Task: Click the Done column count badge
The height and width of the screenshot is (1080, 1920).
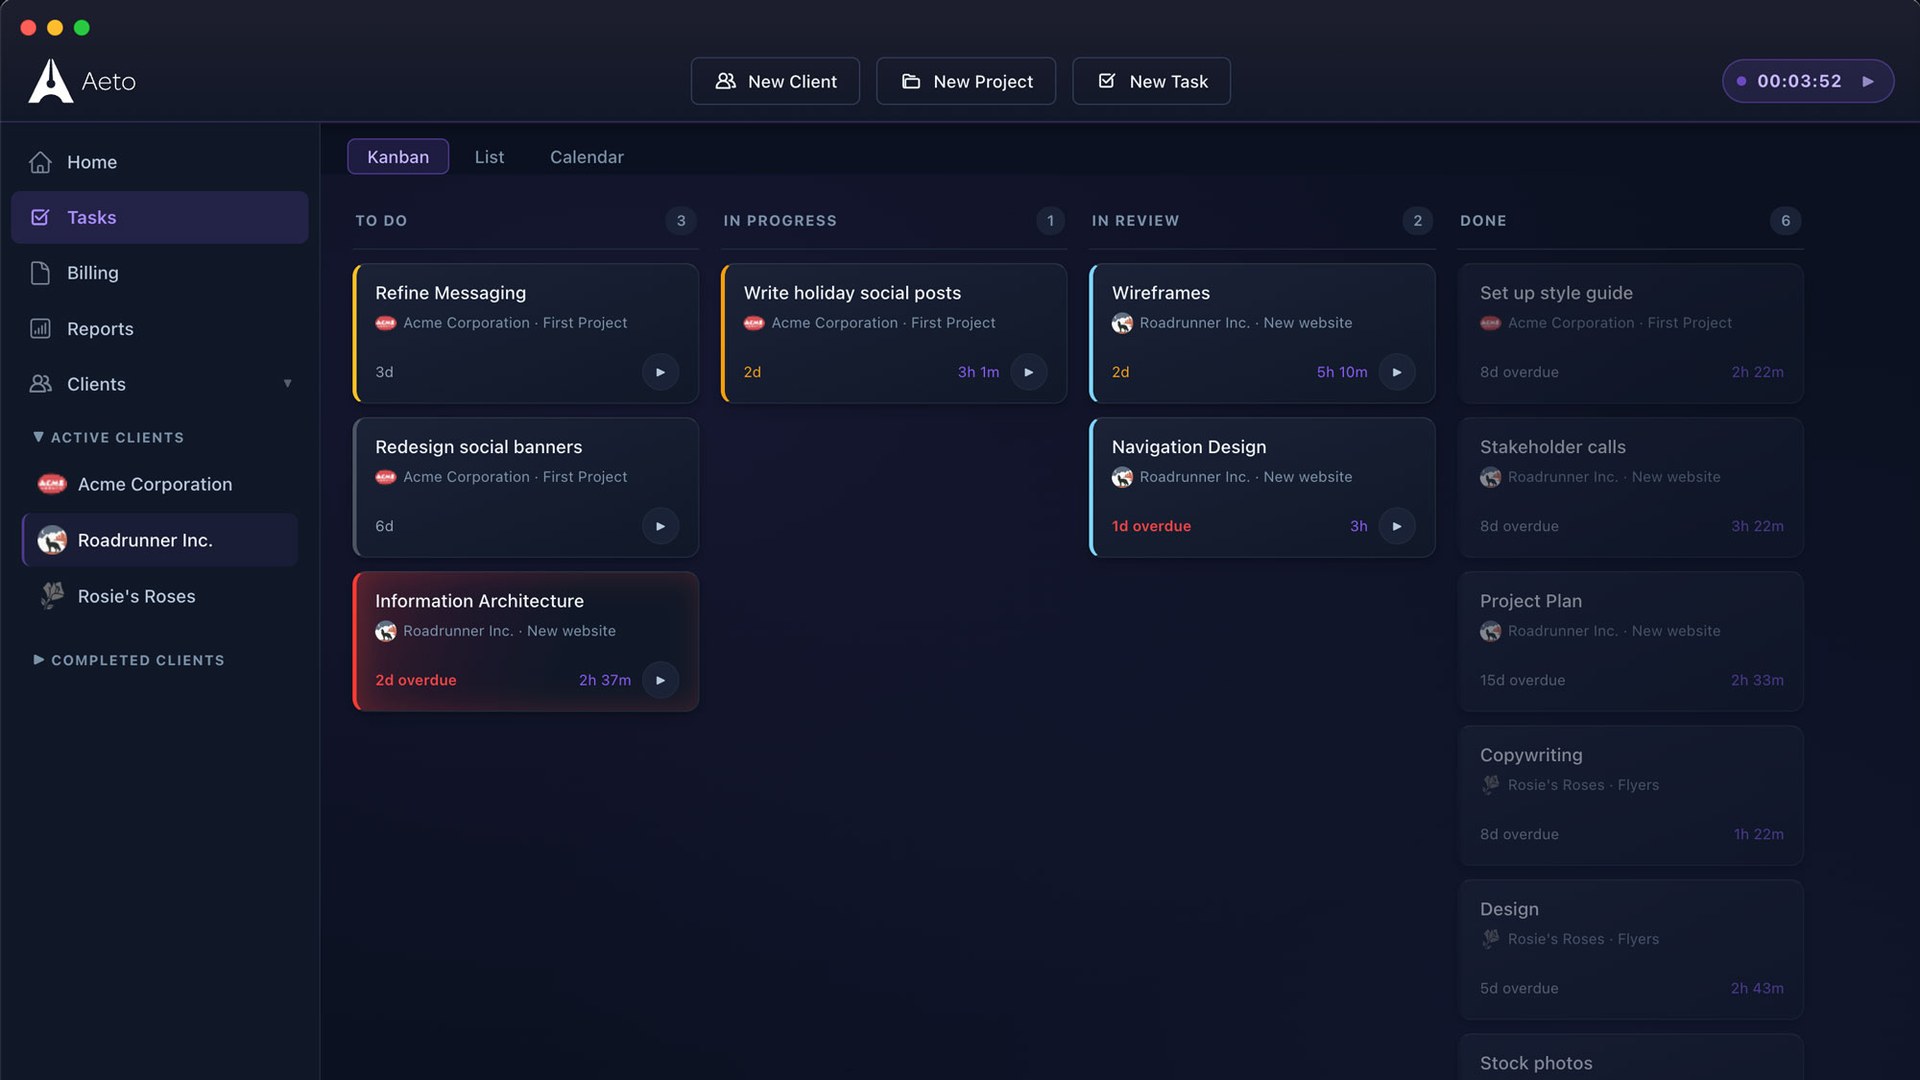Action: (x=1785, y=221)
